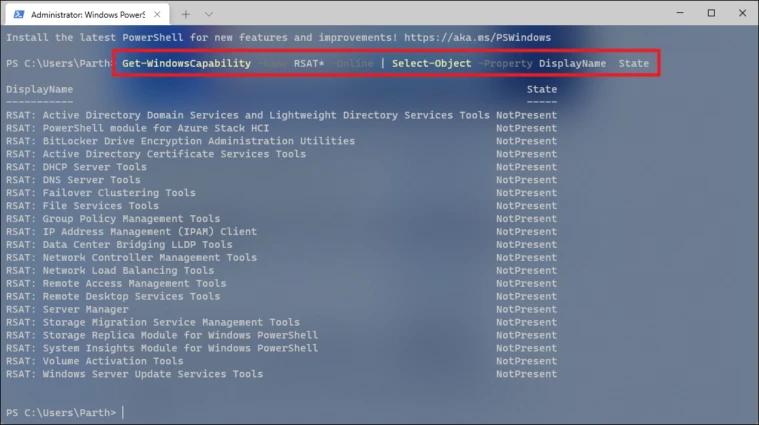Click PowerShell module for Azure Stack HCI
Viewport: 759px width, 425px height.
tap(156, 128)
